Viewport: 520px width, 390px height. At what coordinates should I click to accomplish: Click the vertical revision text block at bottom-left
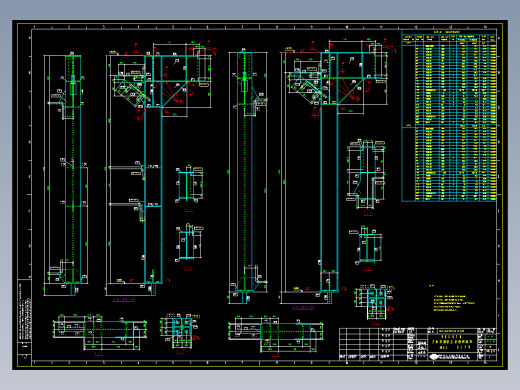25,311
